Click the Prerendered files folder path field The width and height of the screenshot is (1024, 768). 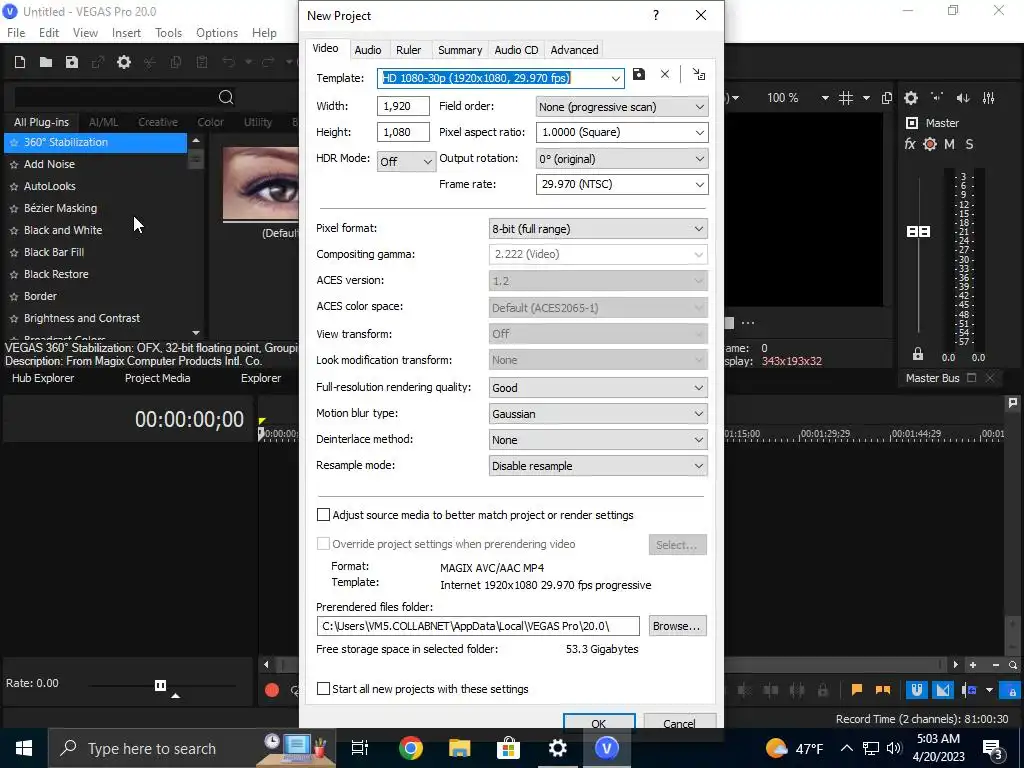(x=478, y=626)
